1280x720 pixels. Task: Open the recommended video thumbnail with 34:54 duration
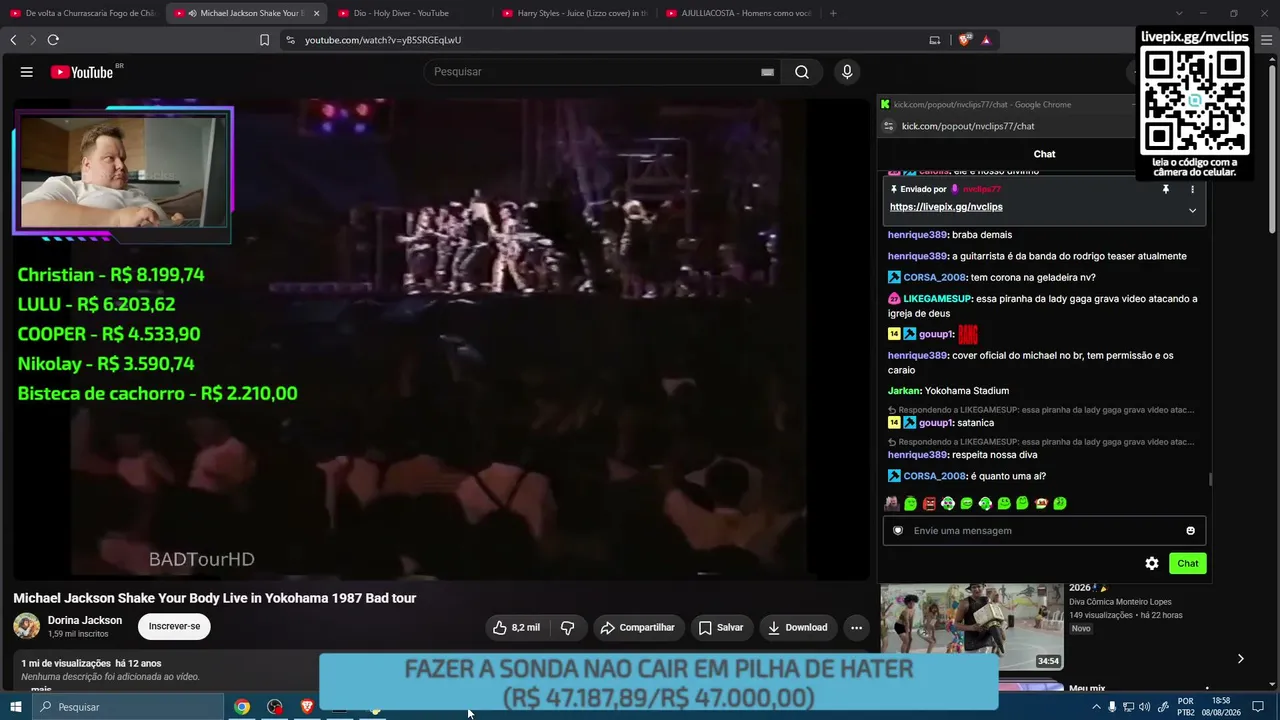click(x=972, y=627)
